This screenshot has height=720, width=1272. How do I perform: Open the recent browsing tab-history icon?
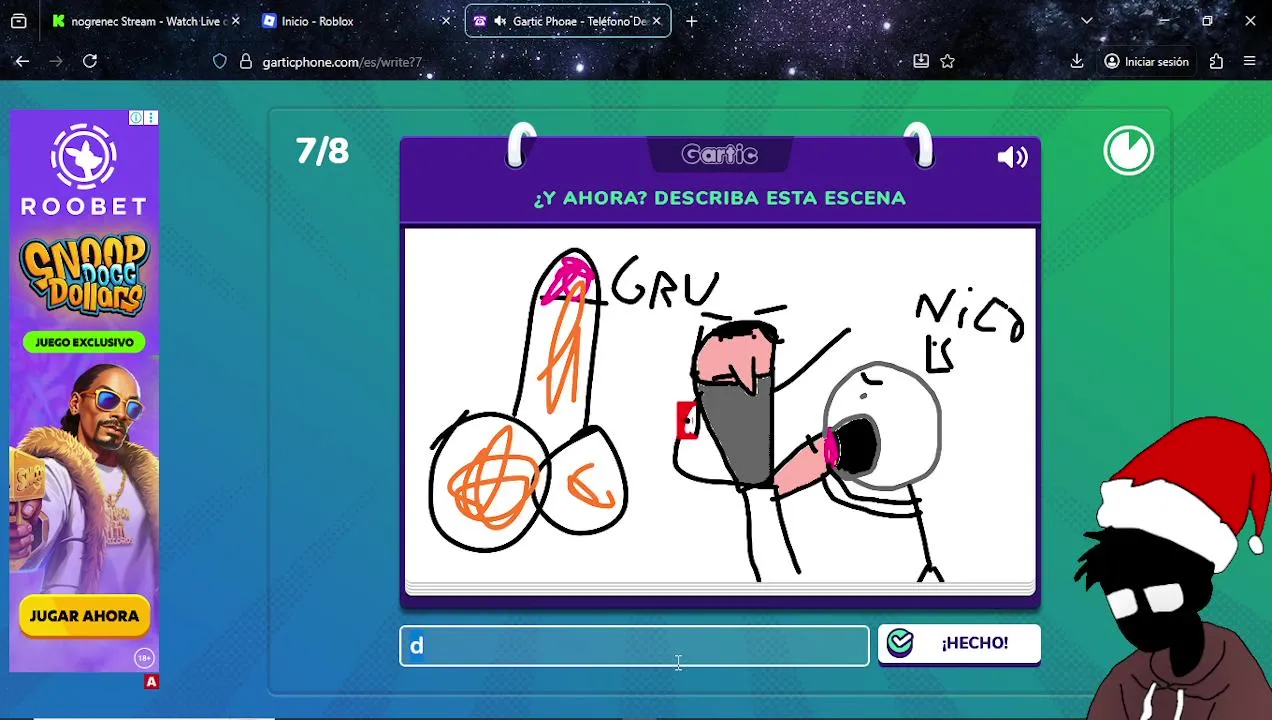point(18,21)
